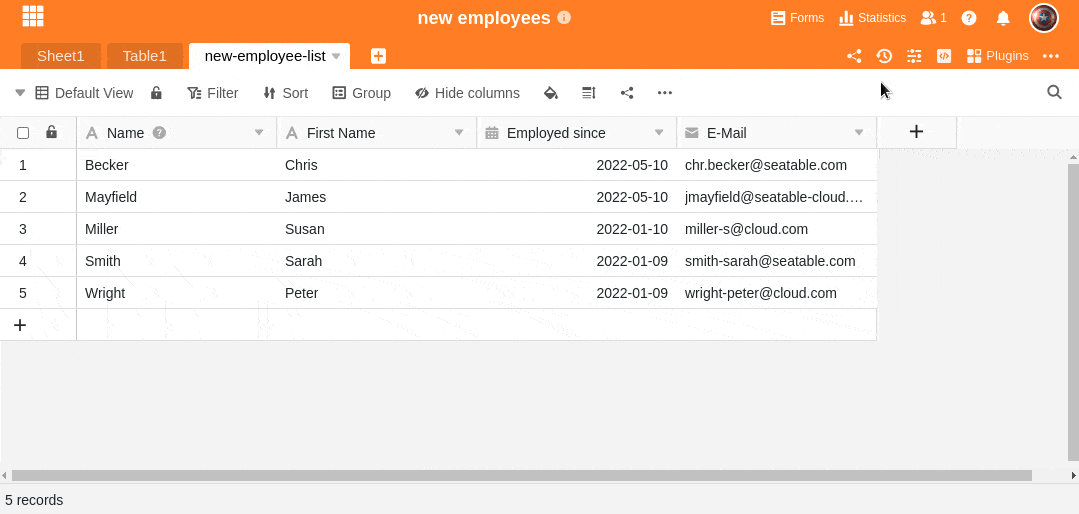Screen dimensions: 1079x514
Task: Click the row height icon in toolbar
Action: tap(589, 93)
